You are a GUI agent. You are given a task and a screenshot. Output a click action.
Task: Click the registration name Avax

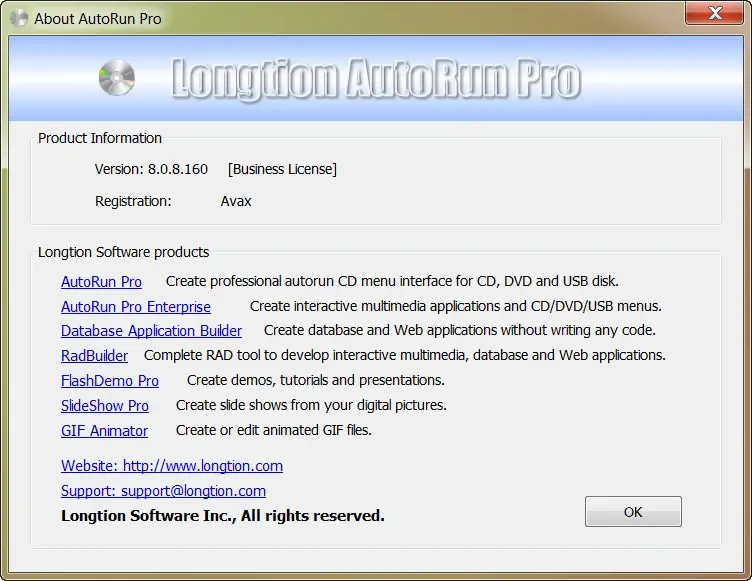[x=236, y=201]
